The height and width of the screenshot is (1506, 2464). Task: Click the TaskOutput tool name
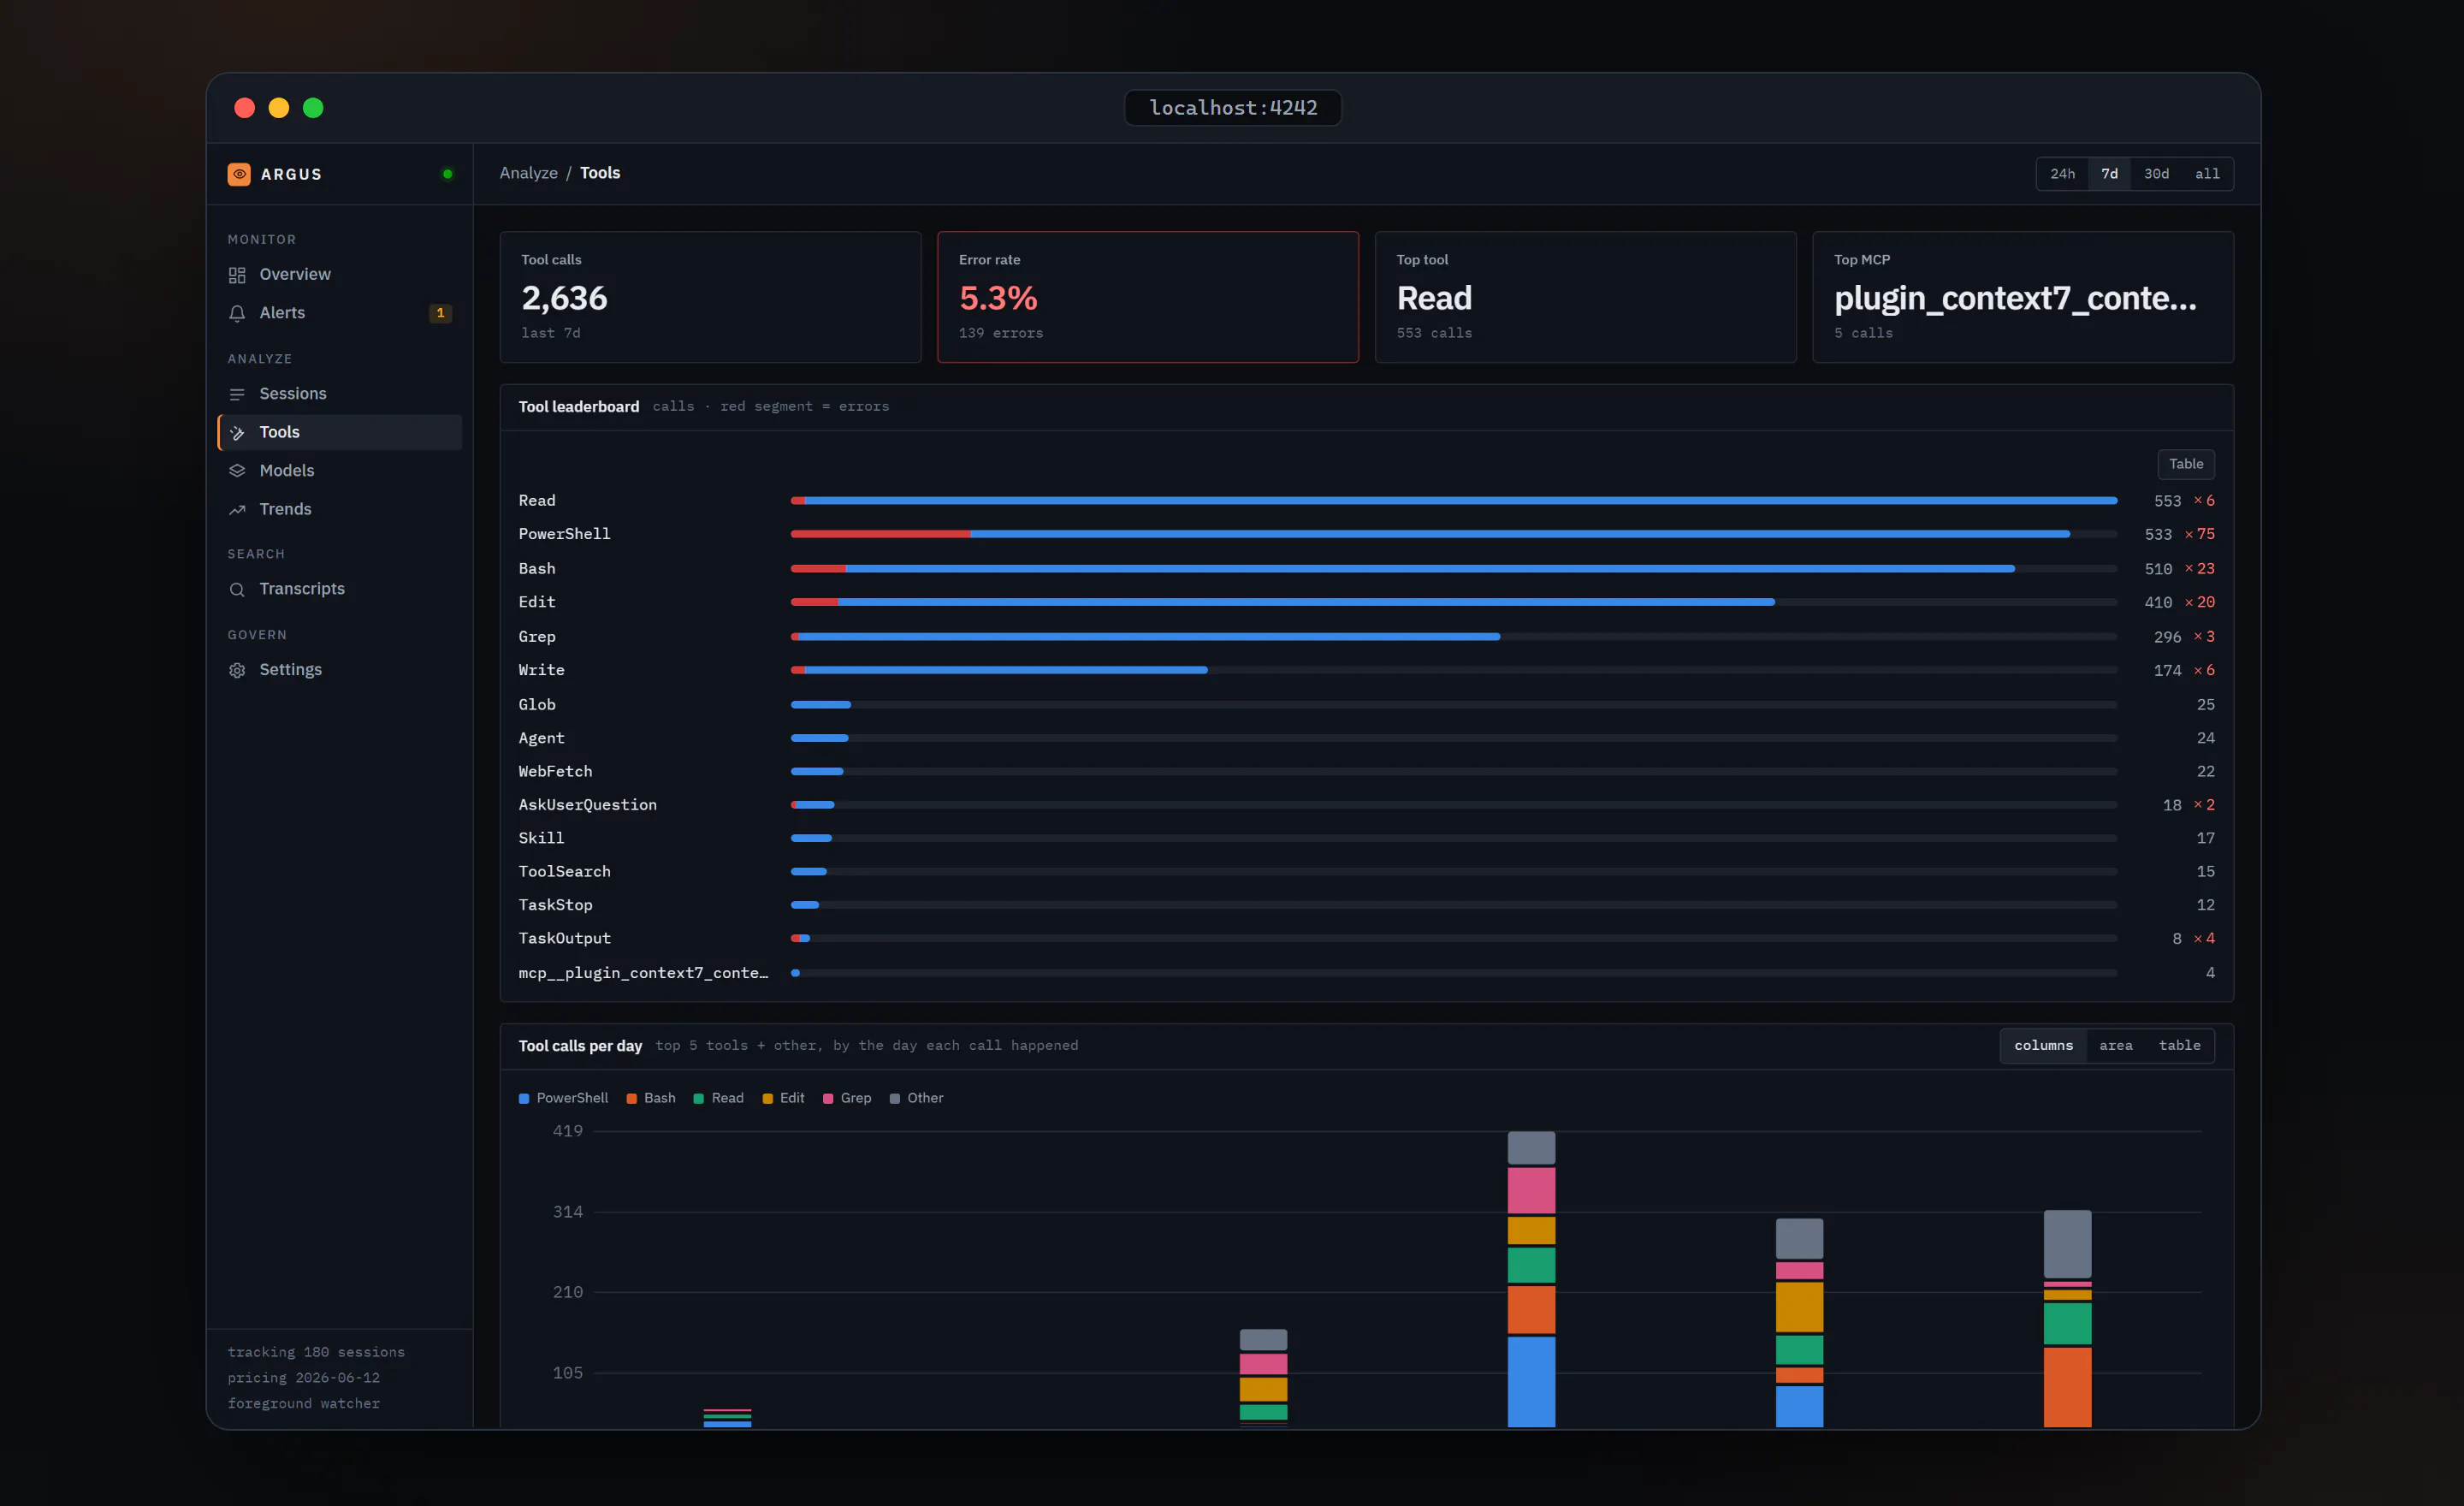pyautogui.click(x=565, y=939)
